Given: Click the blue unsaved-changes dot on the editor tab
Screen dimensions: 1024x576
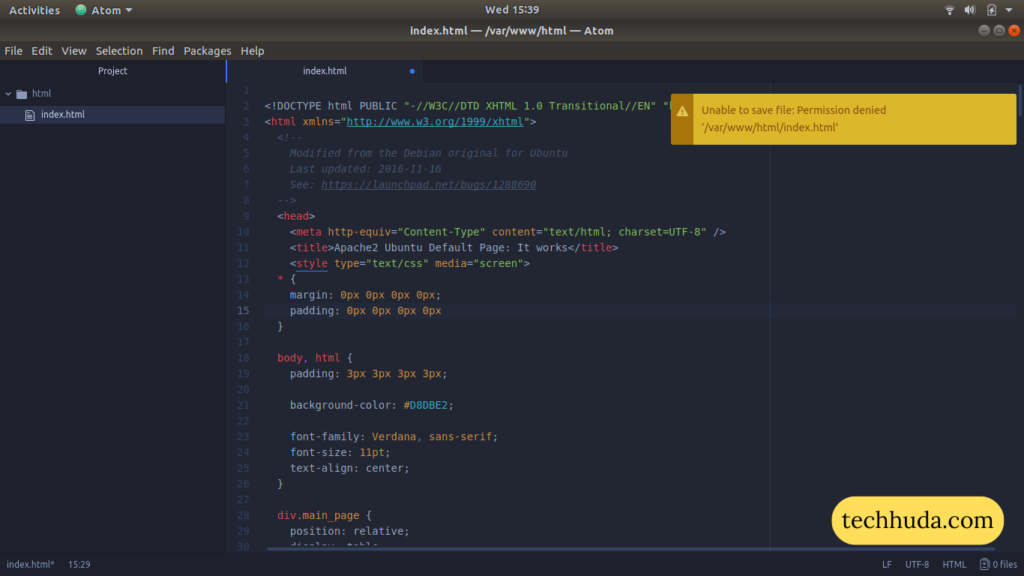Looking at the screenshot, I should 410,71.
